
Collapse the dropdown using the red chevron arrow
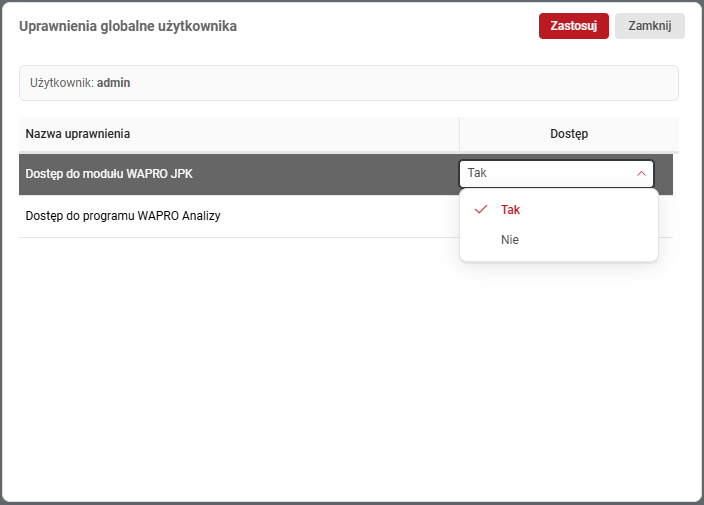[x=641, y=174]
